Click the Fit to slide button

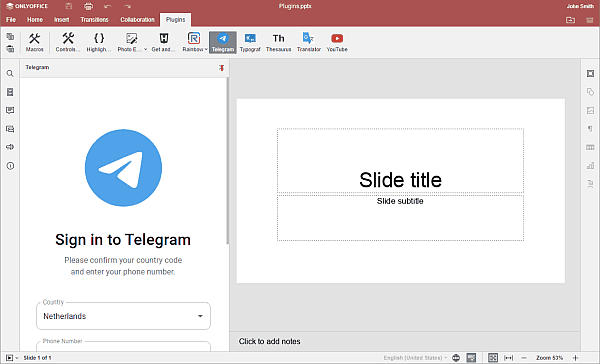[493, 357]
